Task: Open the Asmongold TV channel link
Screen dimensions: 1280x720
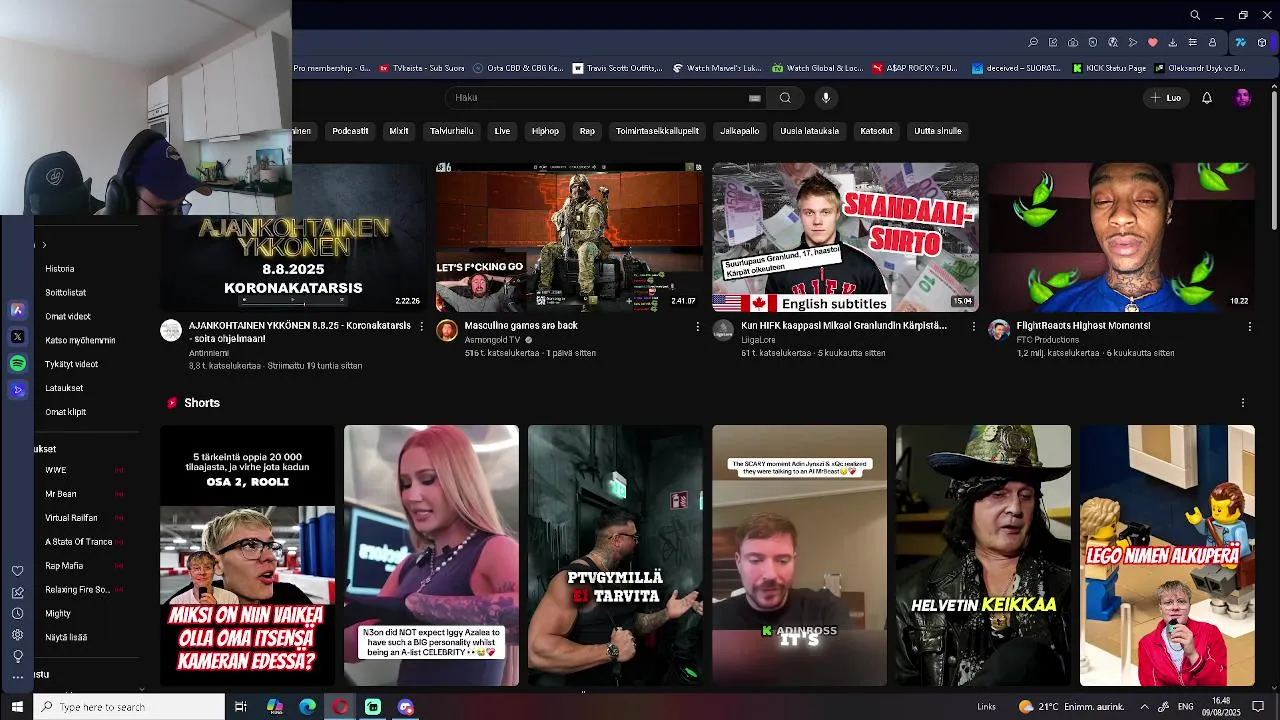Action: tap(492, 340)
